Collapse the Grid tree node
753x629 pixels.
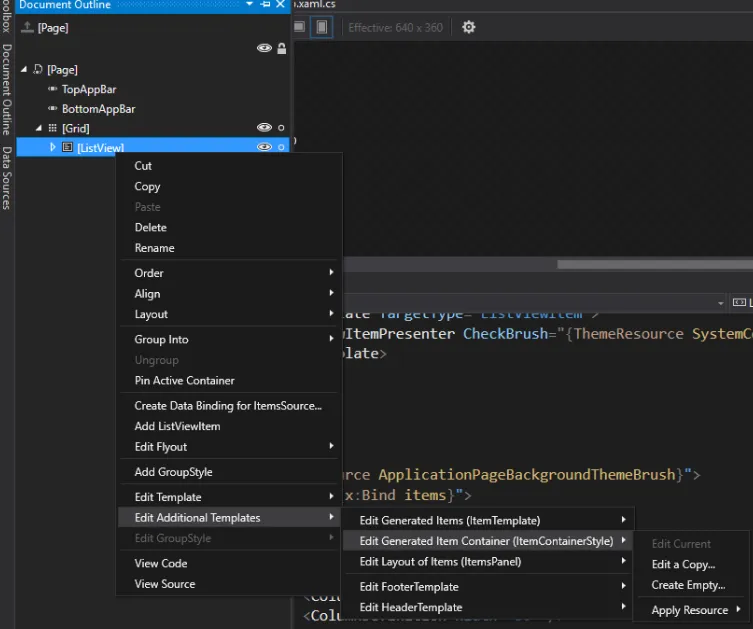pyautogui.click(x=39, y=128)
